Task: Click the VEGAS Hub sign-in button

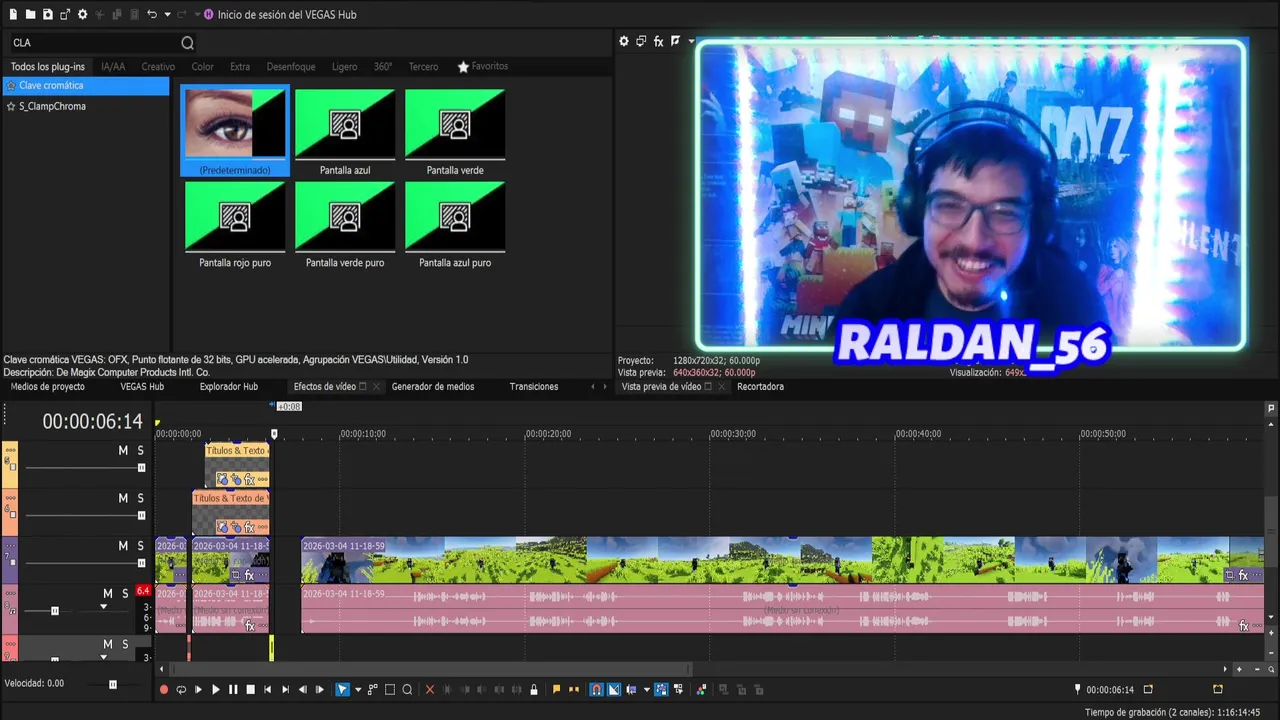Action: pos(279,14)
